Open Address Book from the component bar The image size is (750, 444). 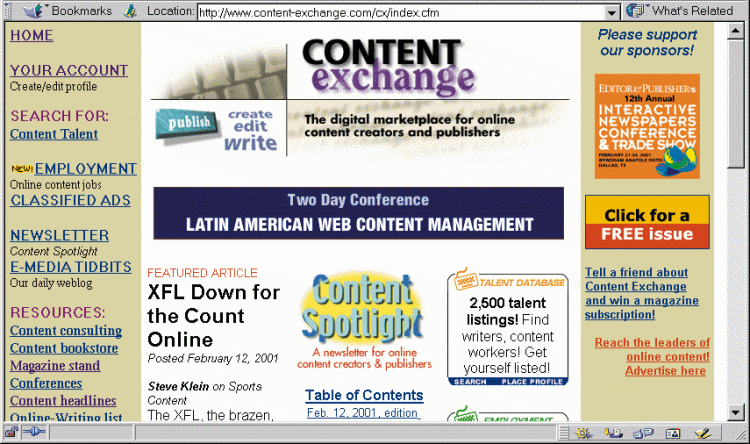pyautogui.click(x=673, y=433)
